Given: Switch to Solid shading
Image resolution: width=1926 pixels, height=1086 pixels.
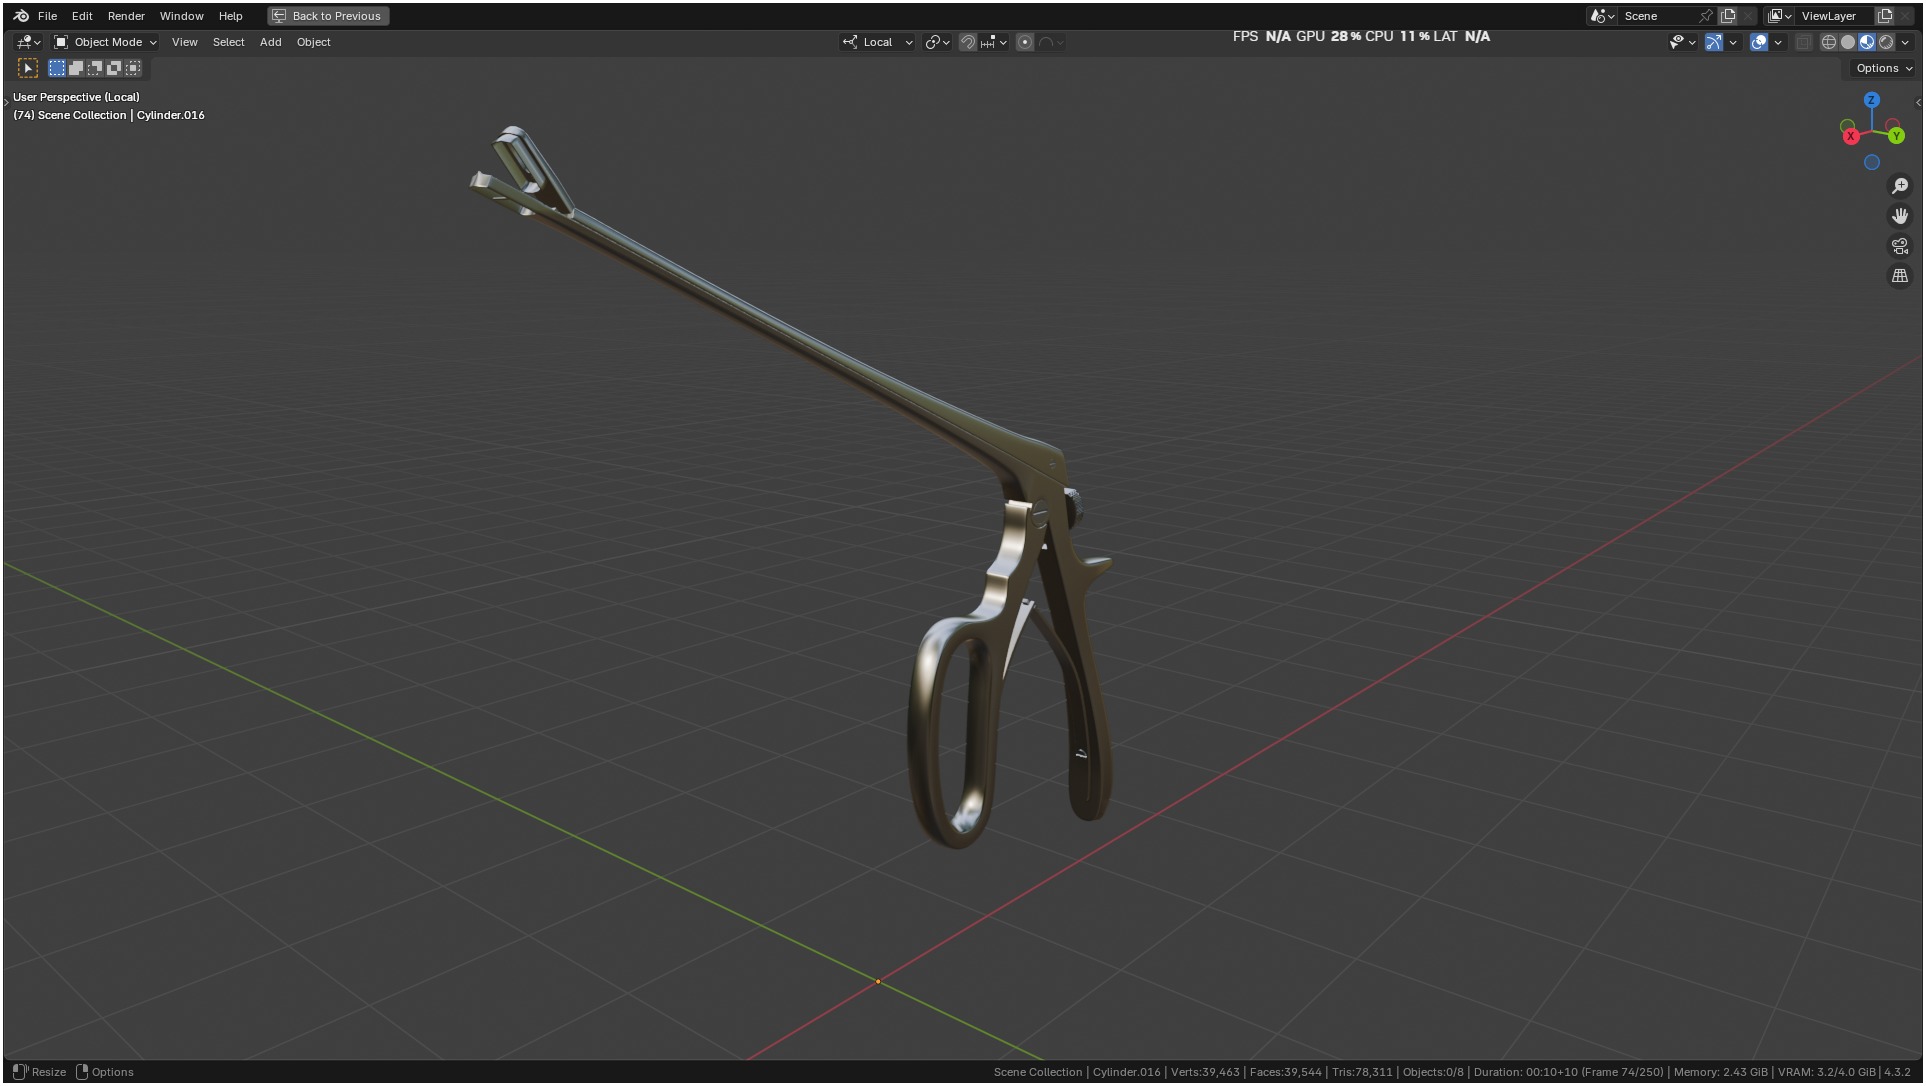Looking at the screenshot, I should (1848, 42).
